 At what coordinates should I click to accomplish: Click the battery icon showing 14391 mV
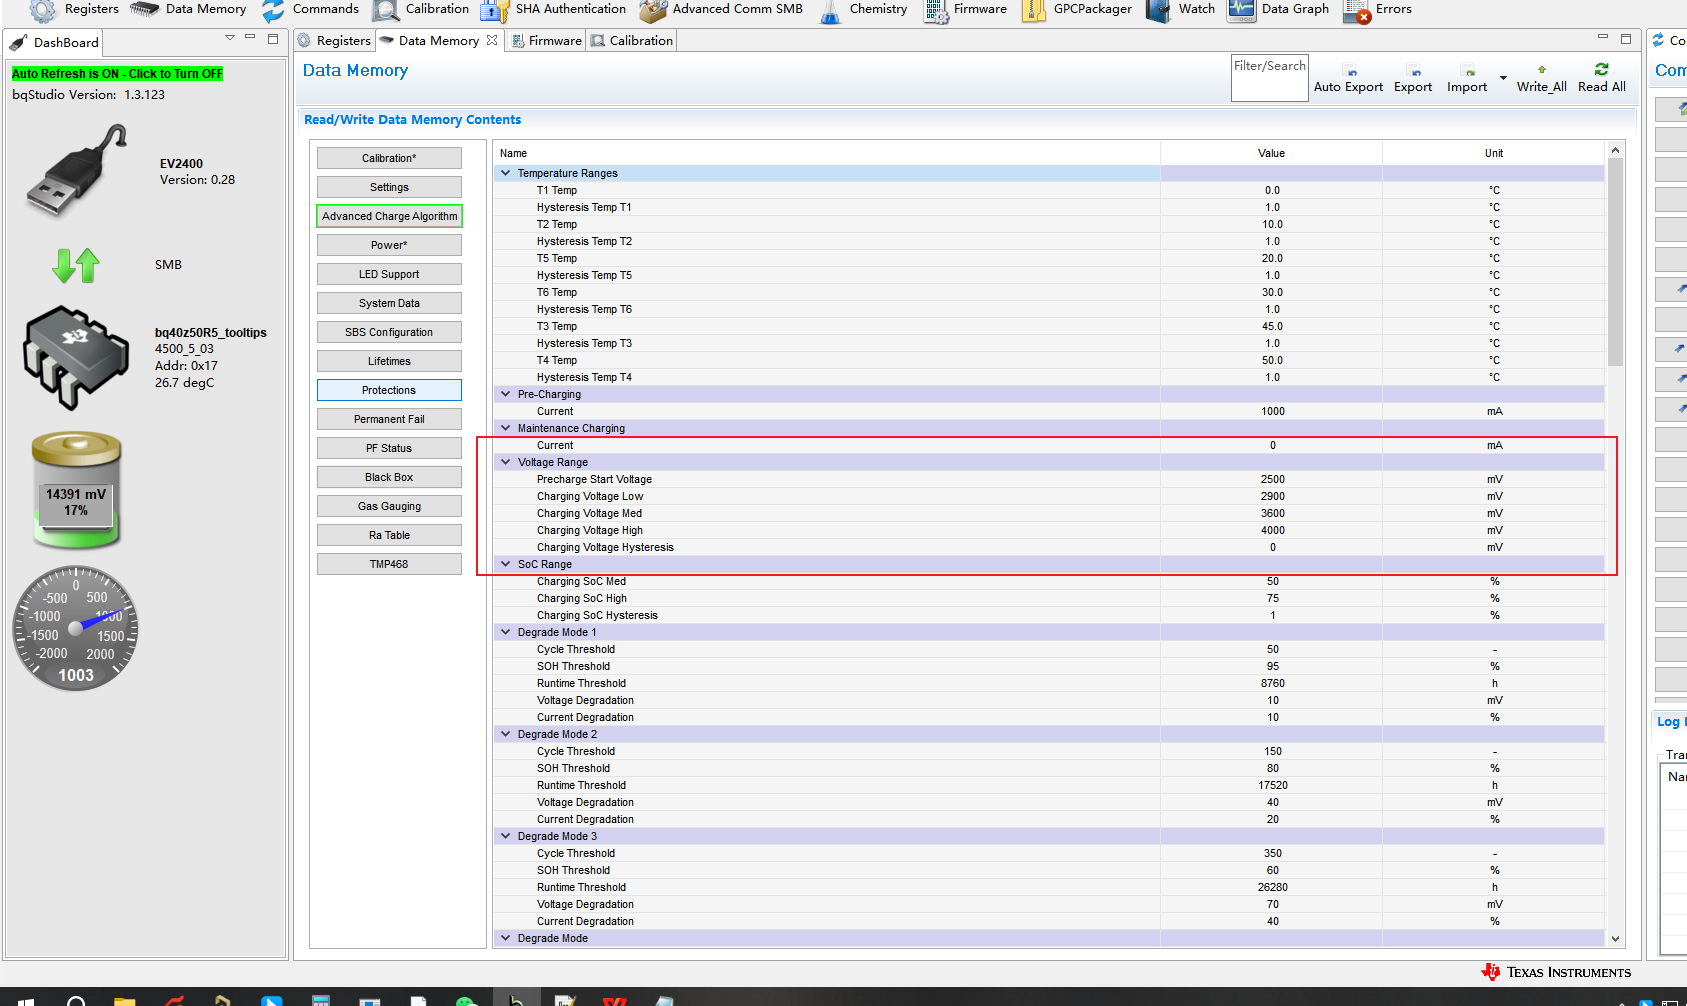[x=76, y=490]
